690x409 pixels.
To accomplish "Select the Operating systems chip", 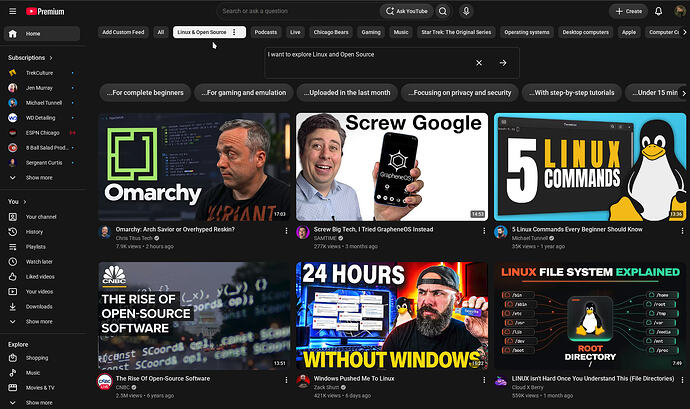I will [527, 32].
